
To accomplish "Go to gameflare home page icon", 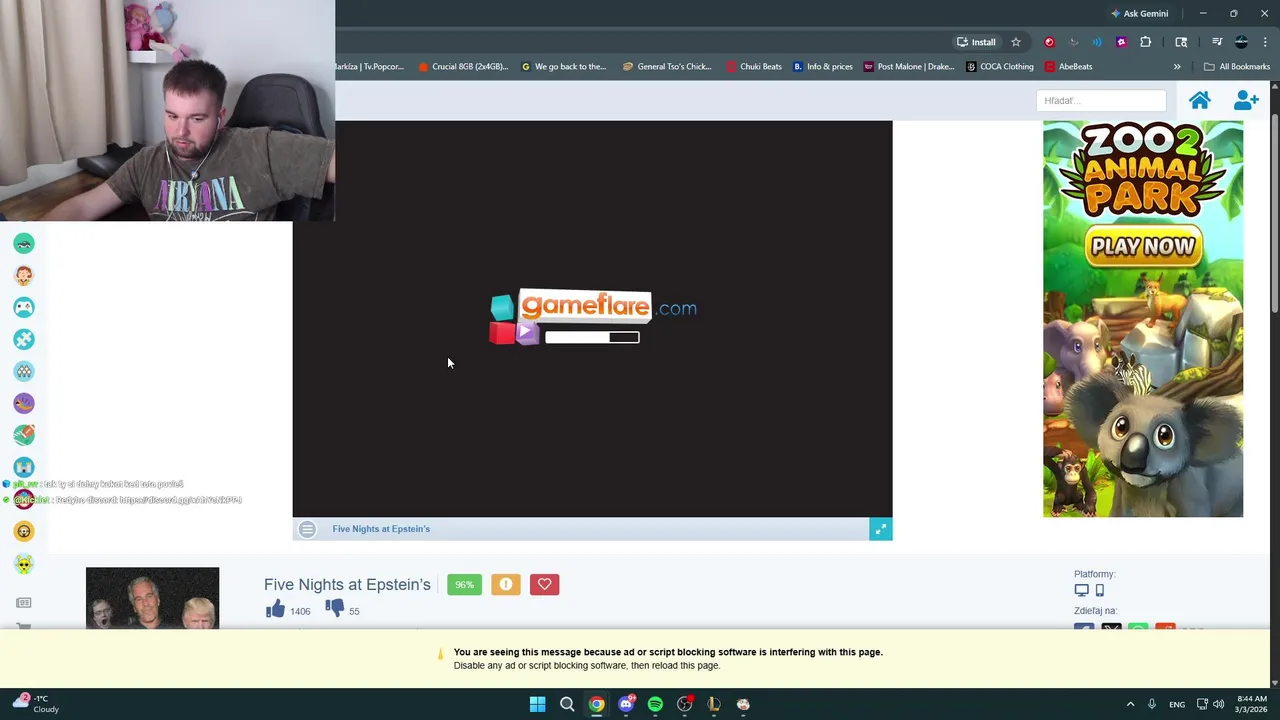I will [x=1200, y=100].
